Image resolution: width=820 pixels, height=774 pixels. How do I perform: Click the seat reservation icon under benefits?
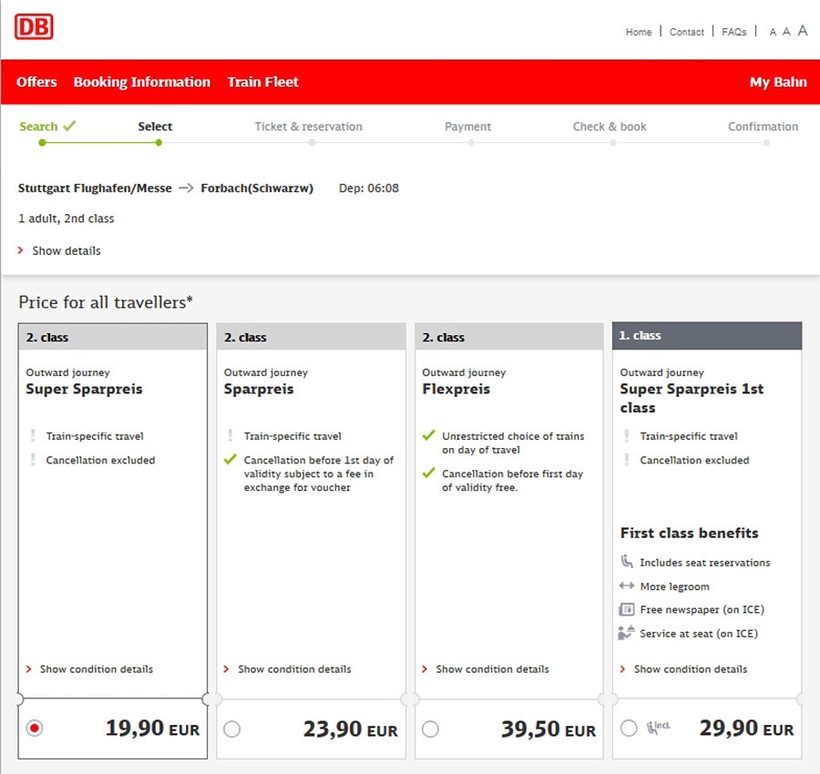(626, 562)
